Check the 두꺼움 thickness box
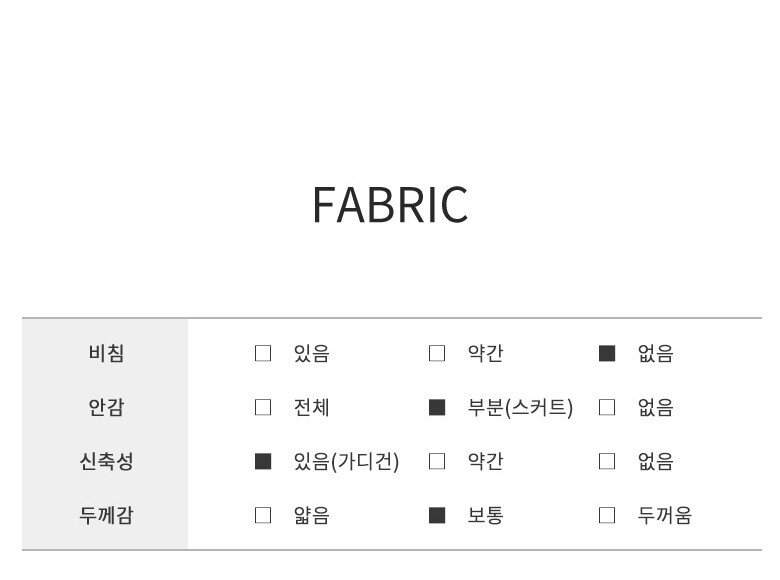The height and width of the screenshot is (580, 780). pos(607,516)
